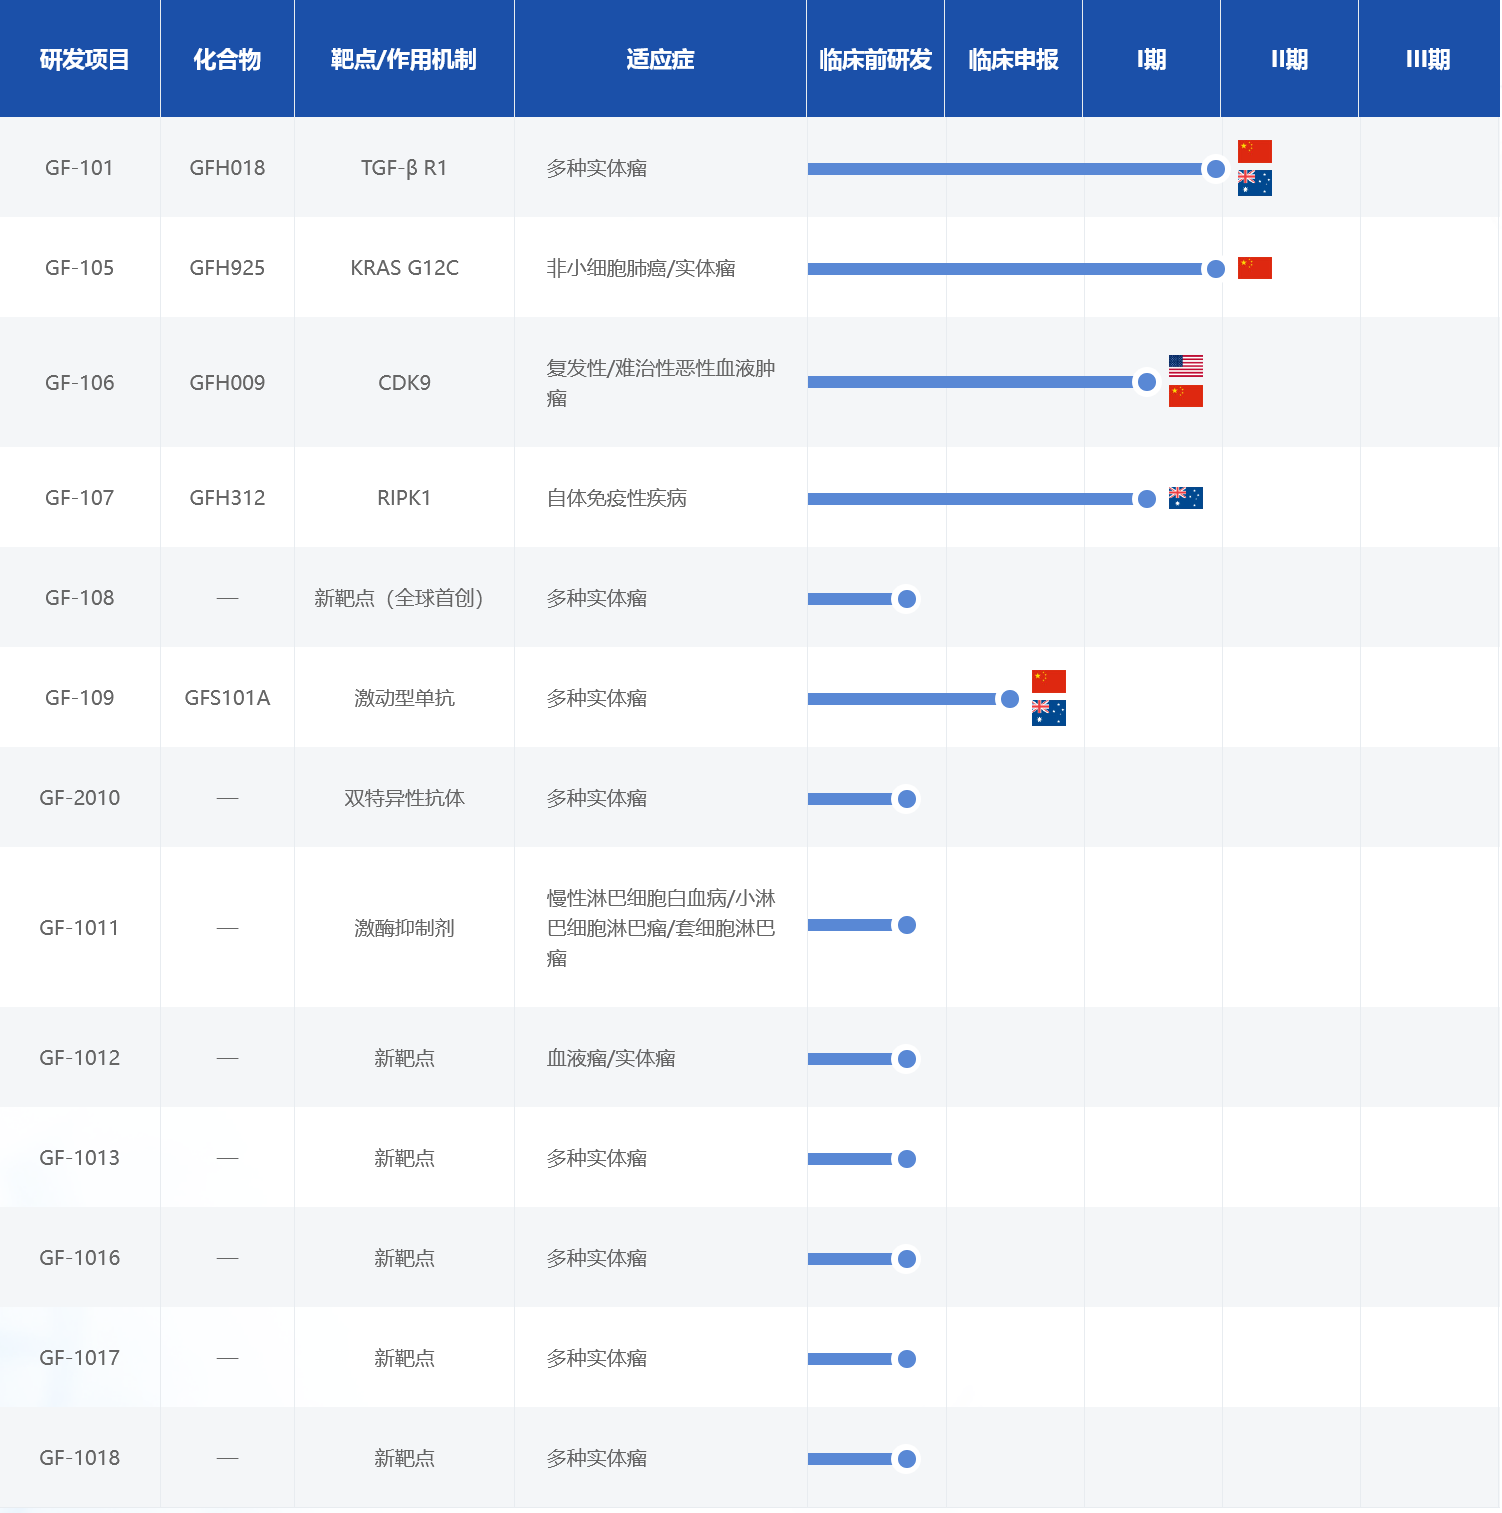Select the GF-105 project cell
The width and height of the screenshot is (1502, 1513).
(79, 268)
